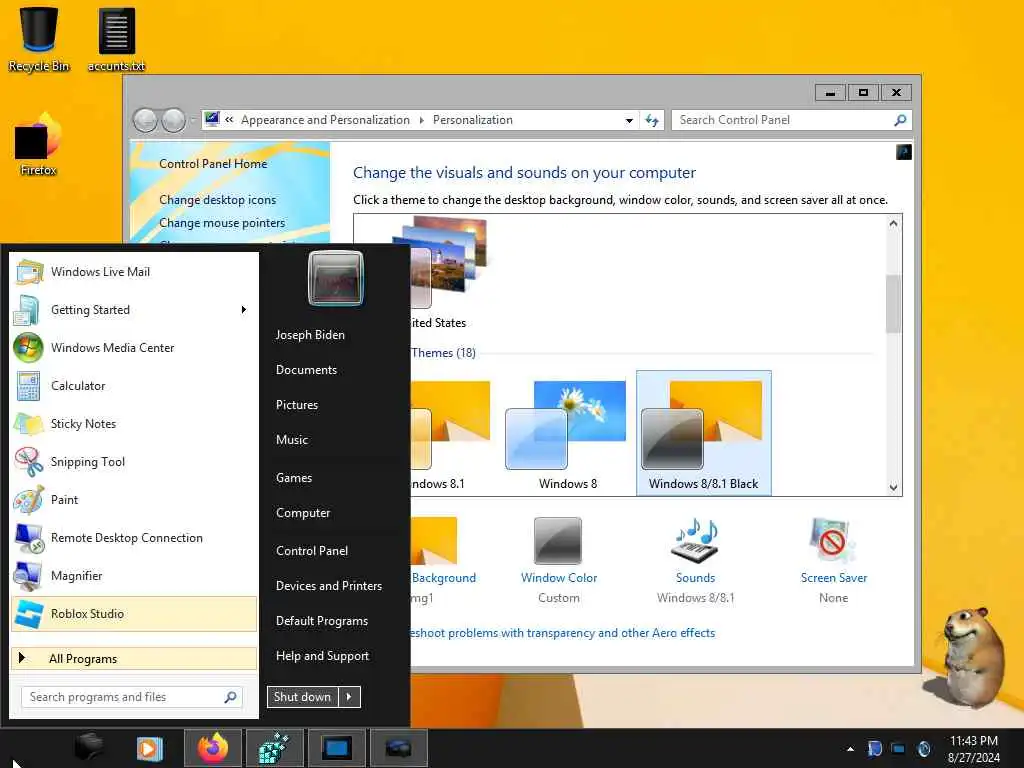Open Sticky Notes

[134, 423]
